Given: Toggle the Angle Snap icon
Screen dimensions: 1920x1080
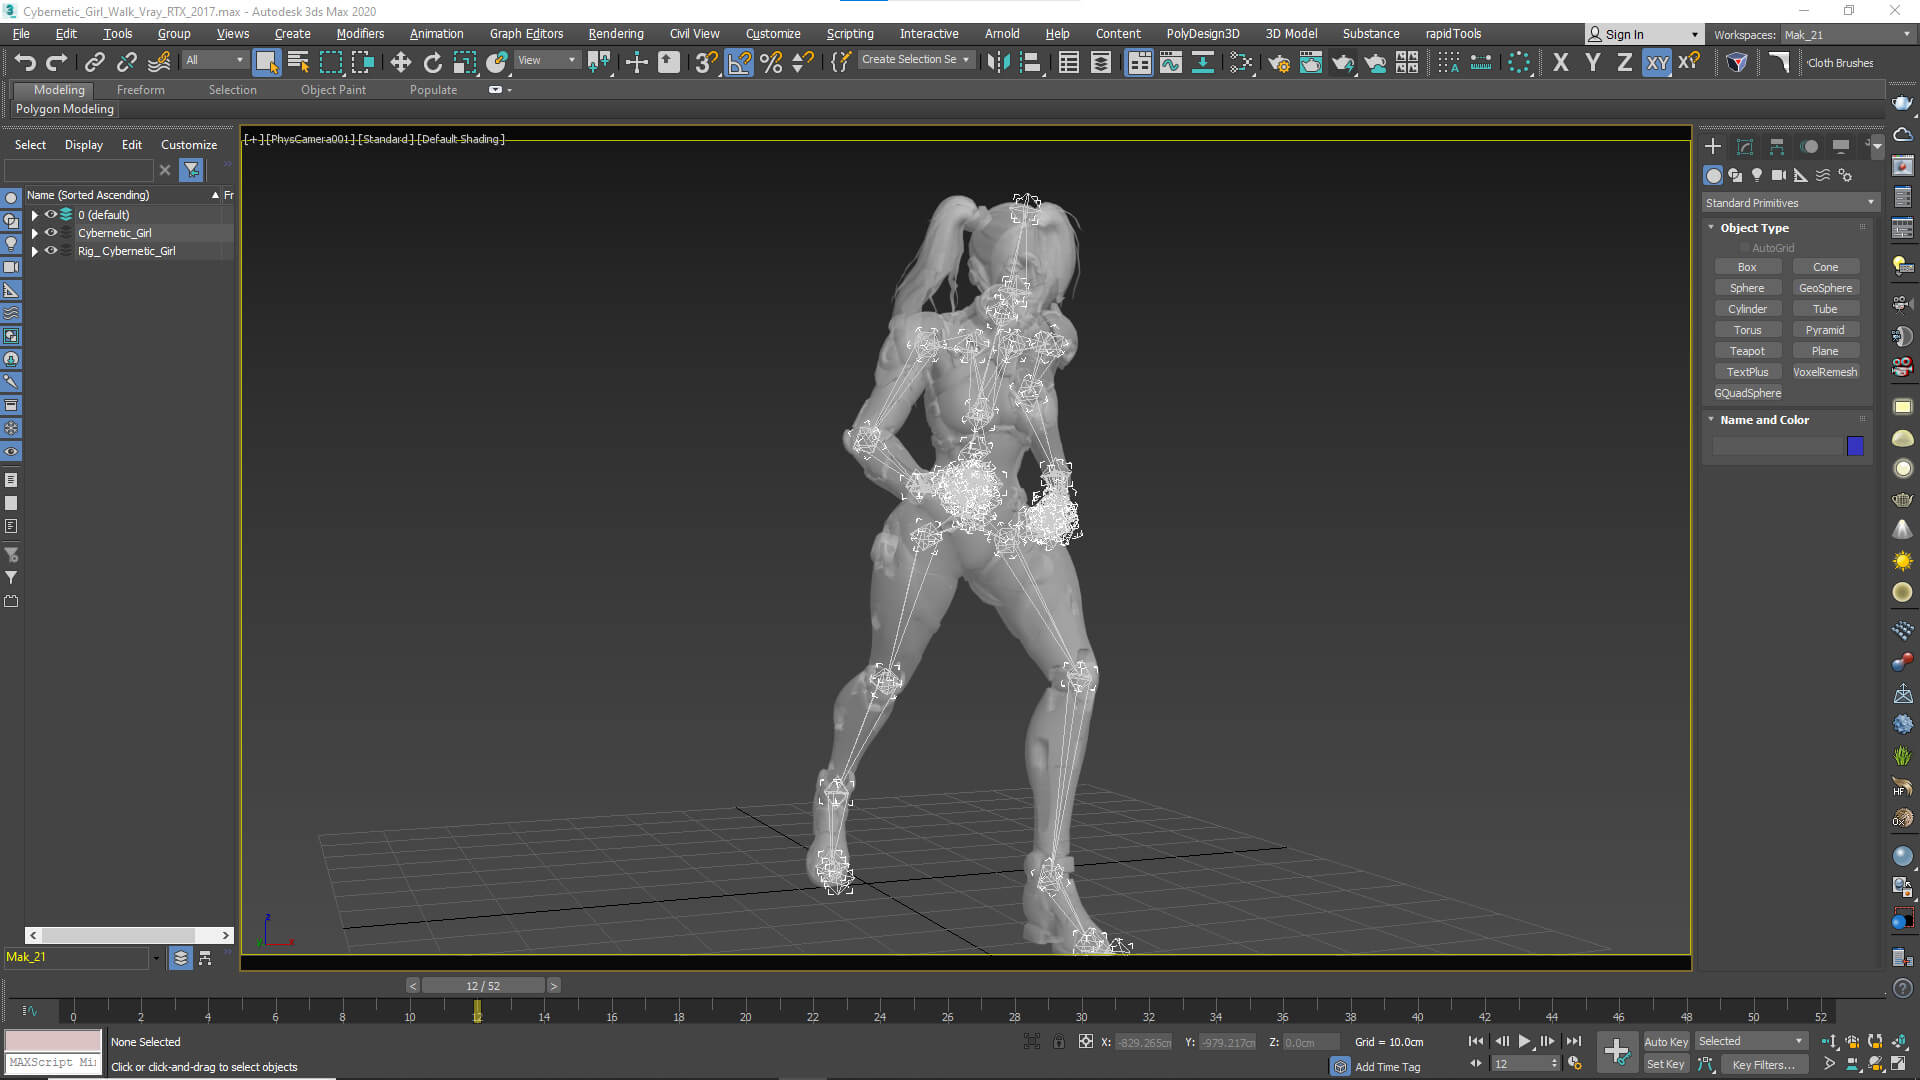Looking at the screenshot, I should click(739, 62).
